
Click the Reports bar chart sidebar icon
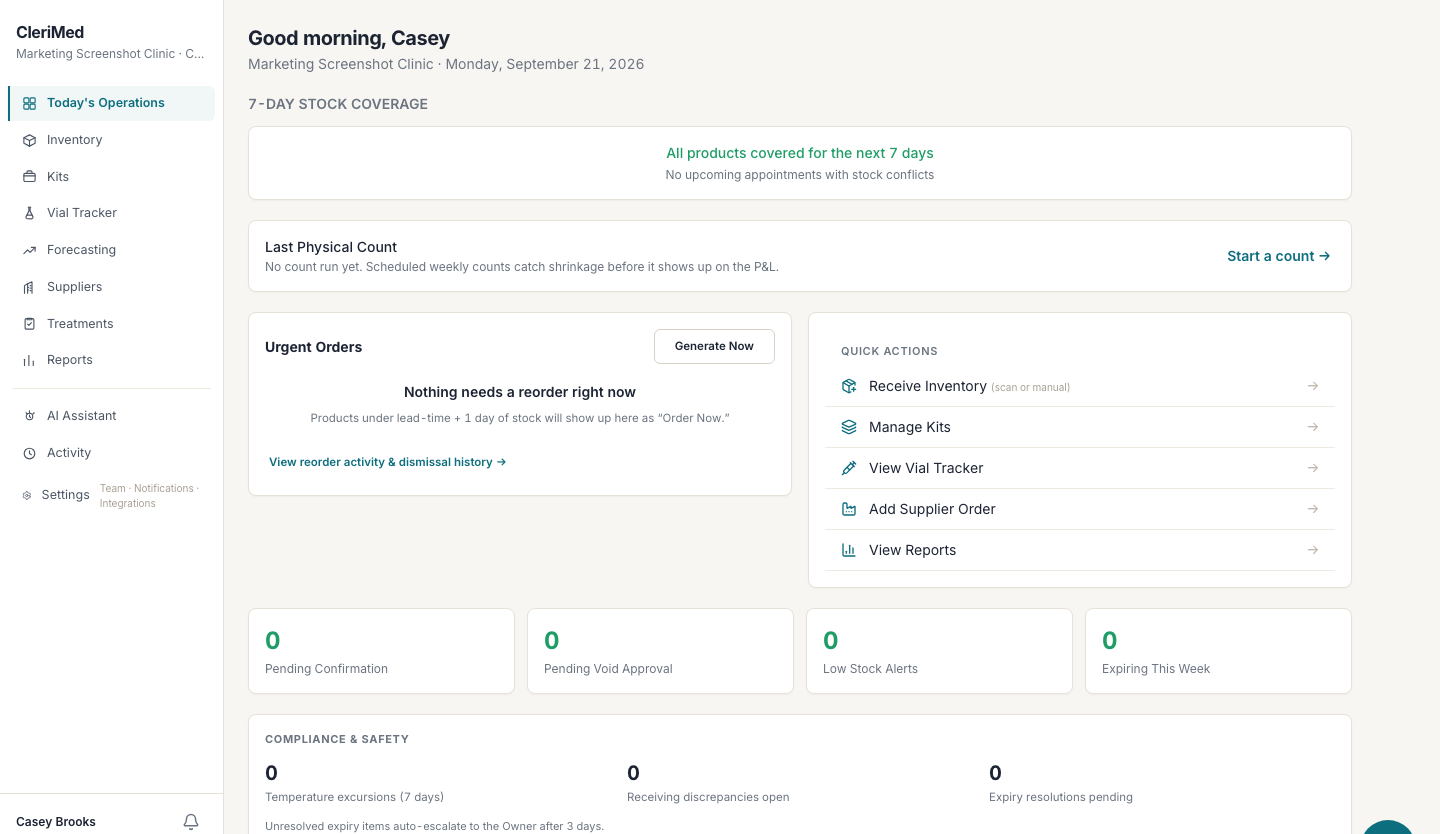[x=29, y=360]
